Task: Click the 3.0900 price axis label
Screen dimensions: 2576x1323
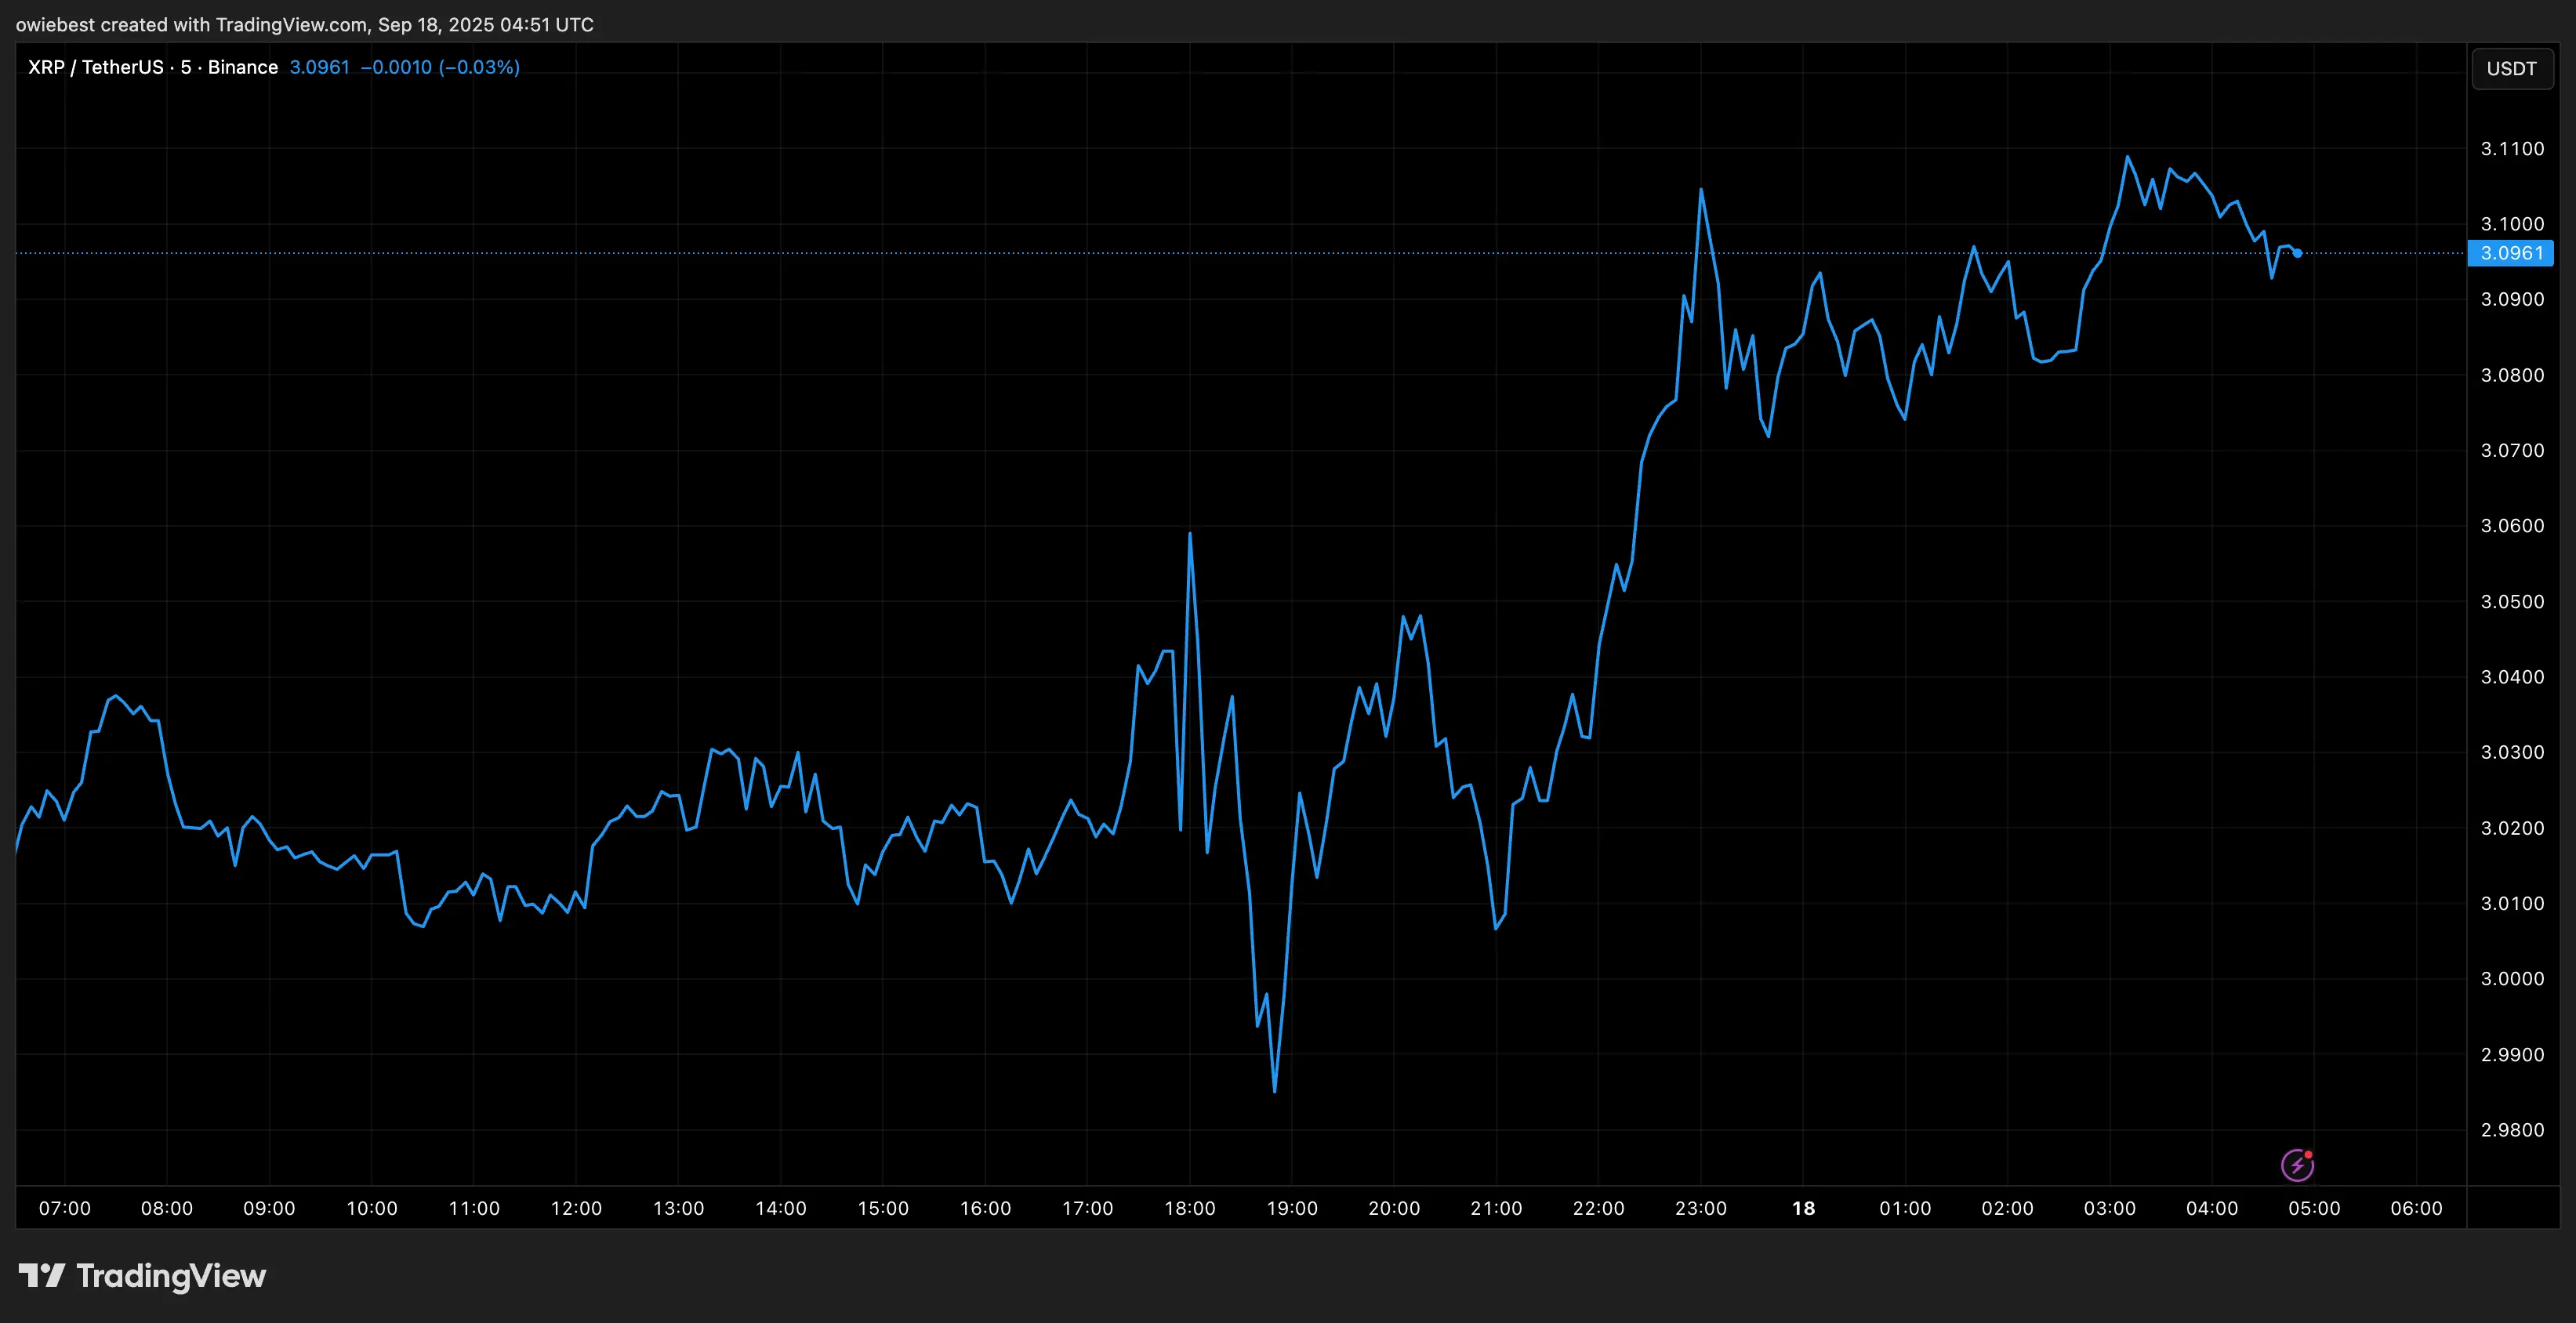Action: (2512, 299)
